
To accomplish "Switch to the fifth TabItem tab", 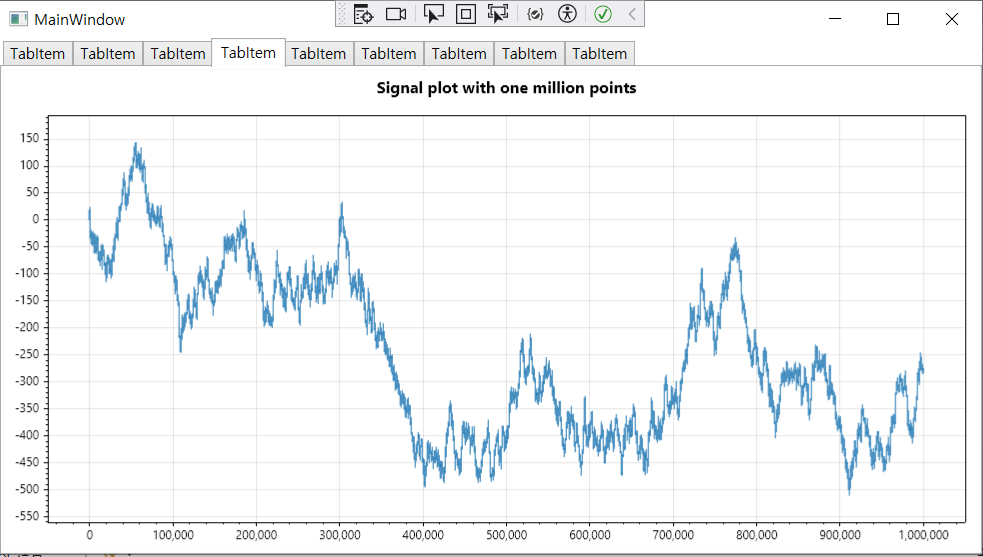I will [318, 54].
